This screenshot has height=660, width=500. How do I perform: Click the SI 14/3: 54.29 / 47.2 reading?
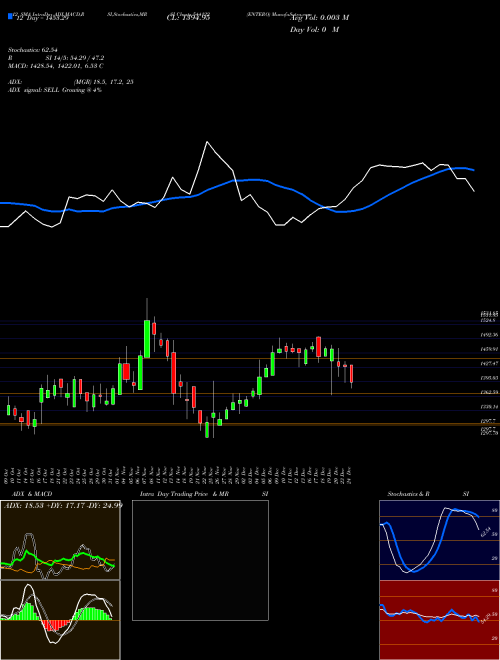[75, 58]
